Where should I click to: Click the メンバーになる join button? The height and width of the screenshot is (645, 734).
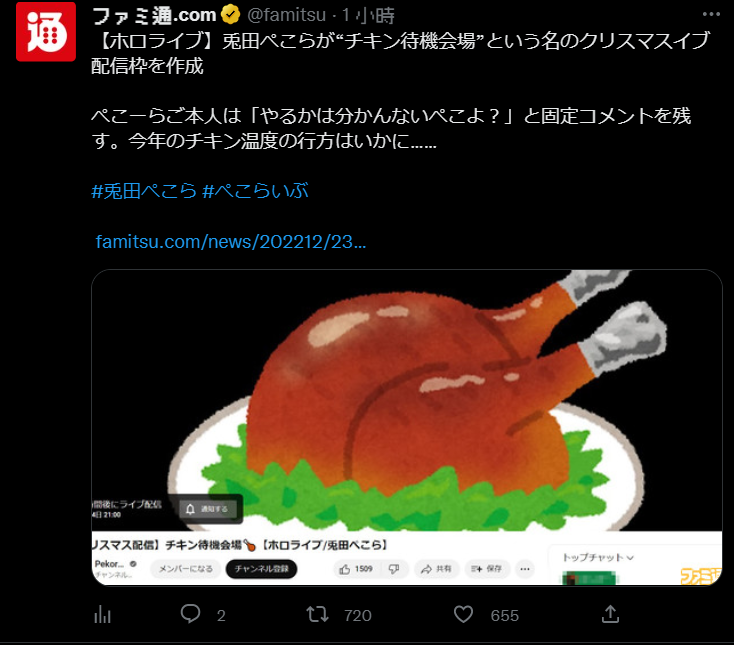click(185, 569)
